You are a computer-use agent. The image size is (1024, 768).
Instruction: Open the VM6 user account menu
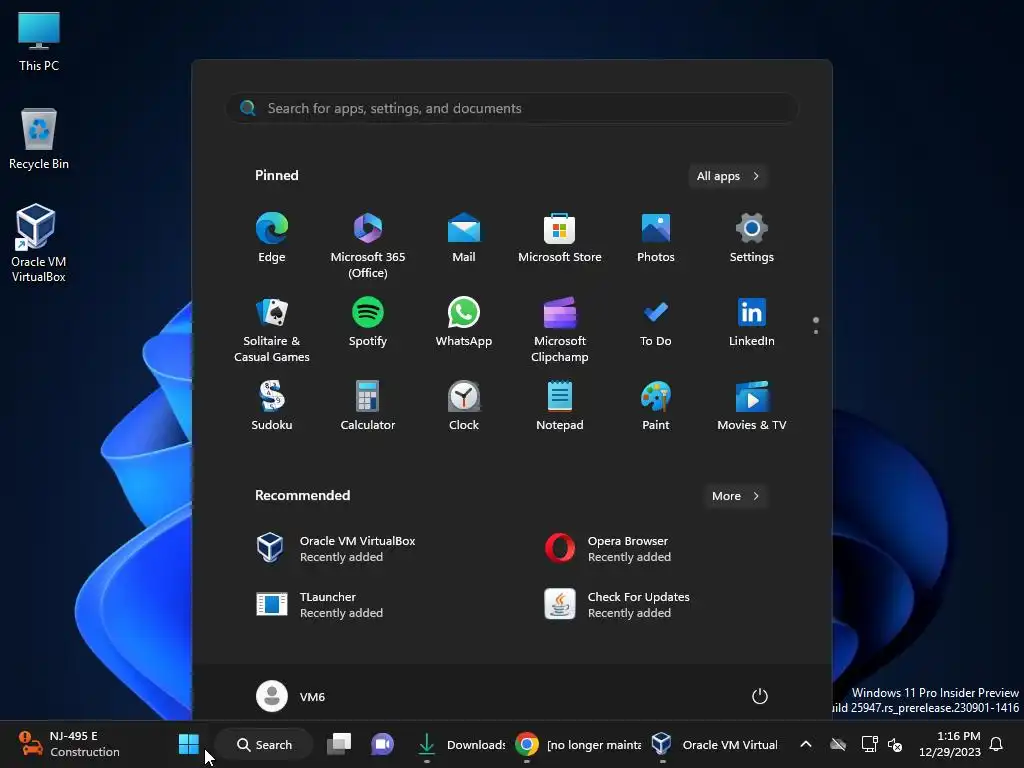pos(291,696)
